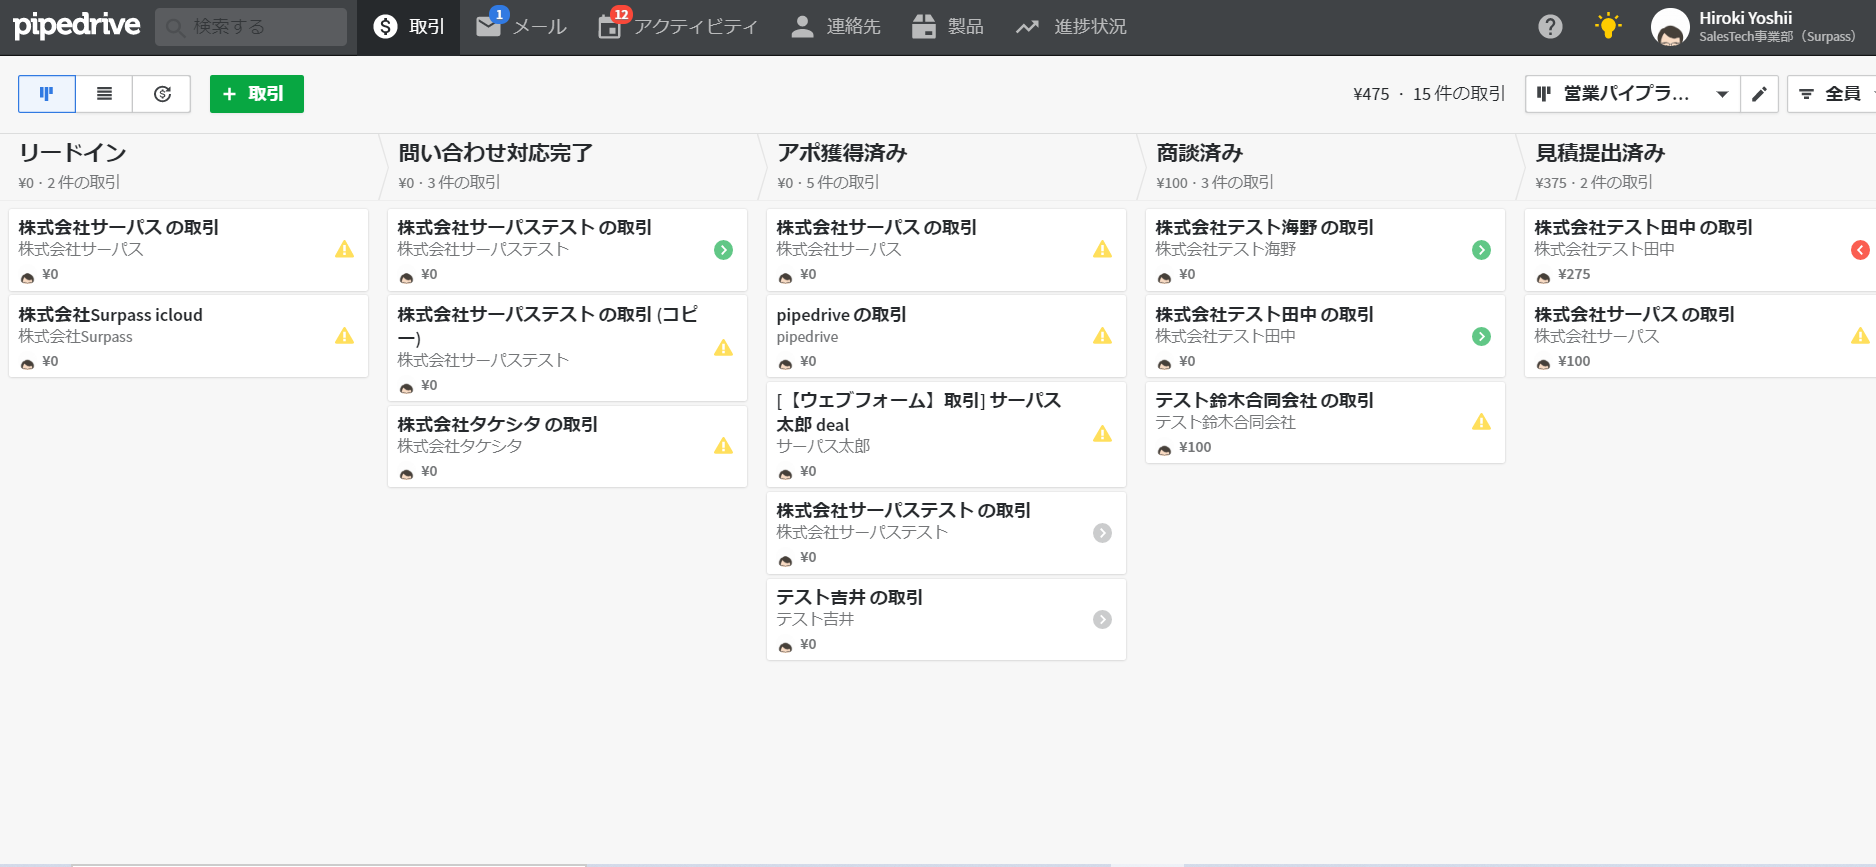Click warning icon on リードイン 株式会社サーパス deal
Image resolution: width=1876 pixels, height=867 pixels.
click(344, 250)
